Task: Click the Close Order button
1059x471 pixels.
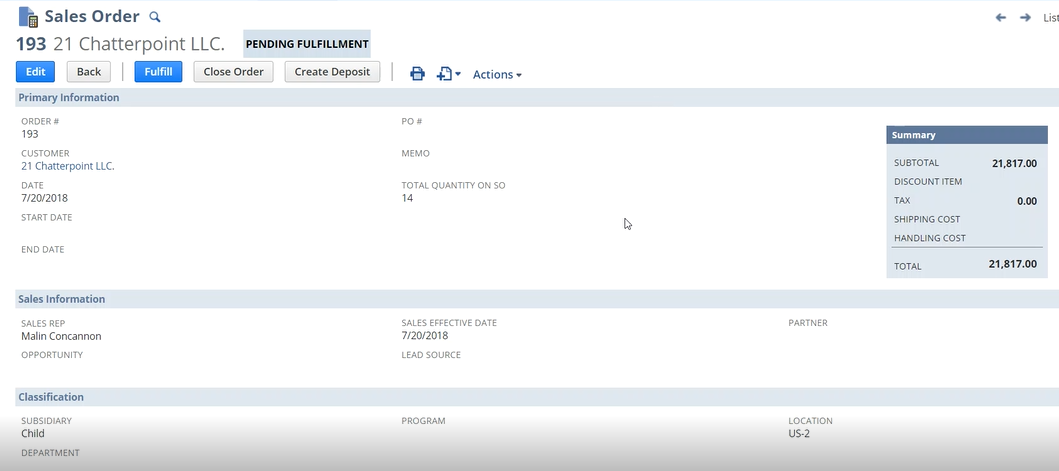Action: [x=233, y=72]
